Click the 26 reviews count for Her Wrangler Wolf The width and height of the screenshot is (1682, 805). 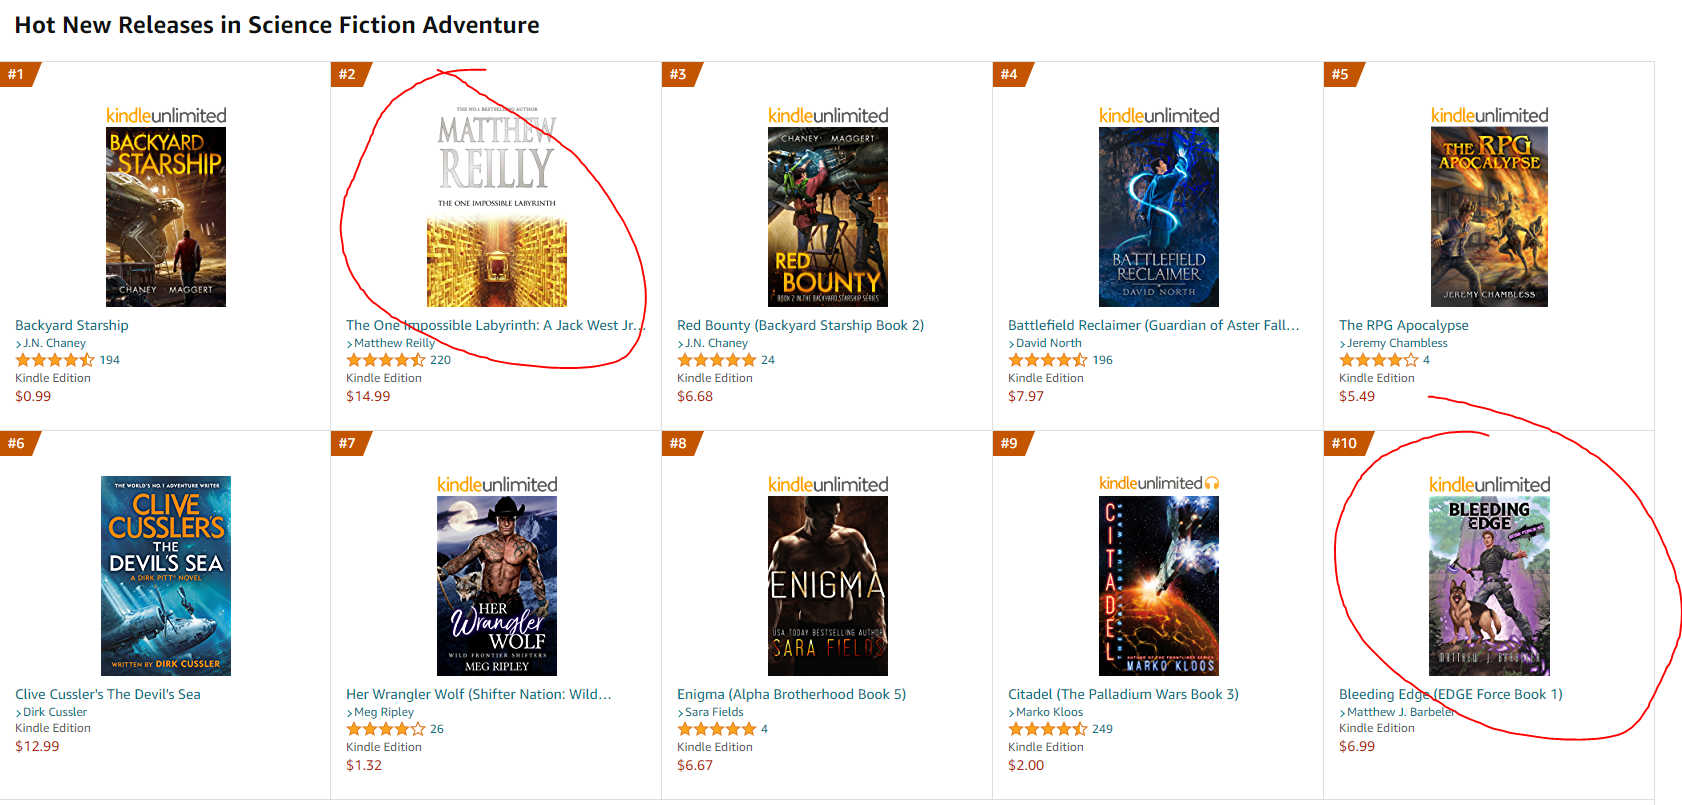tap(437, 729)
